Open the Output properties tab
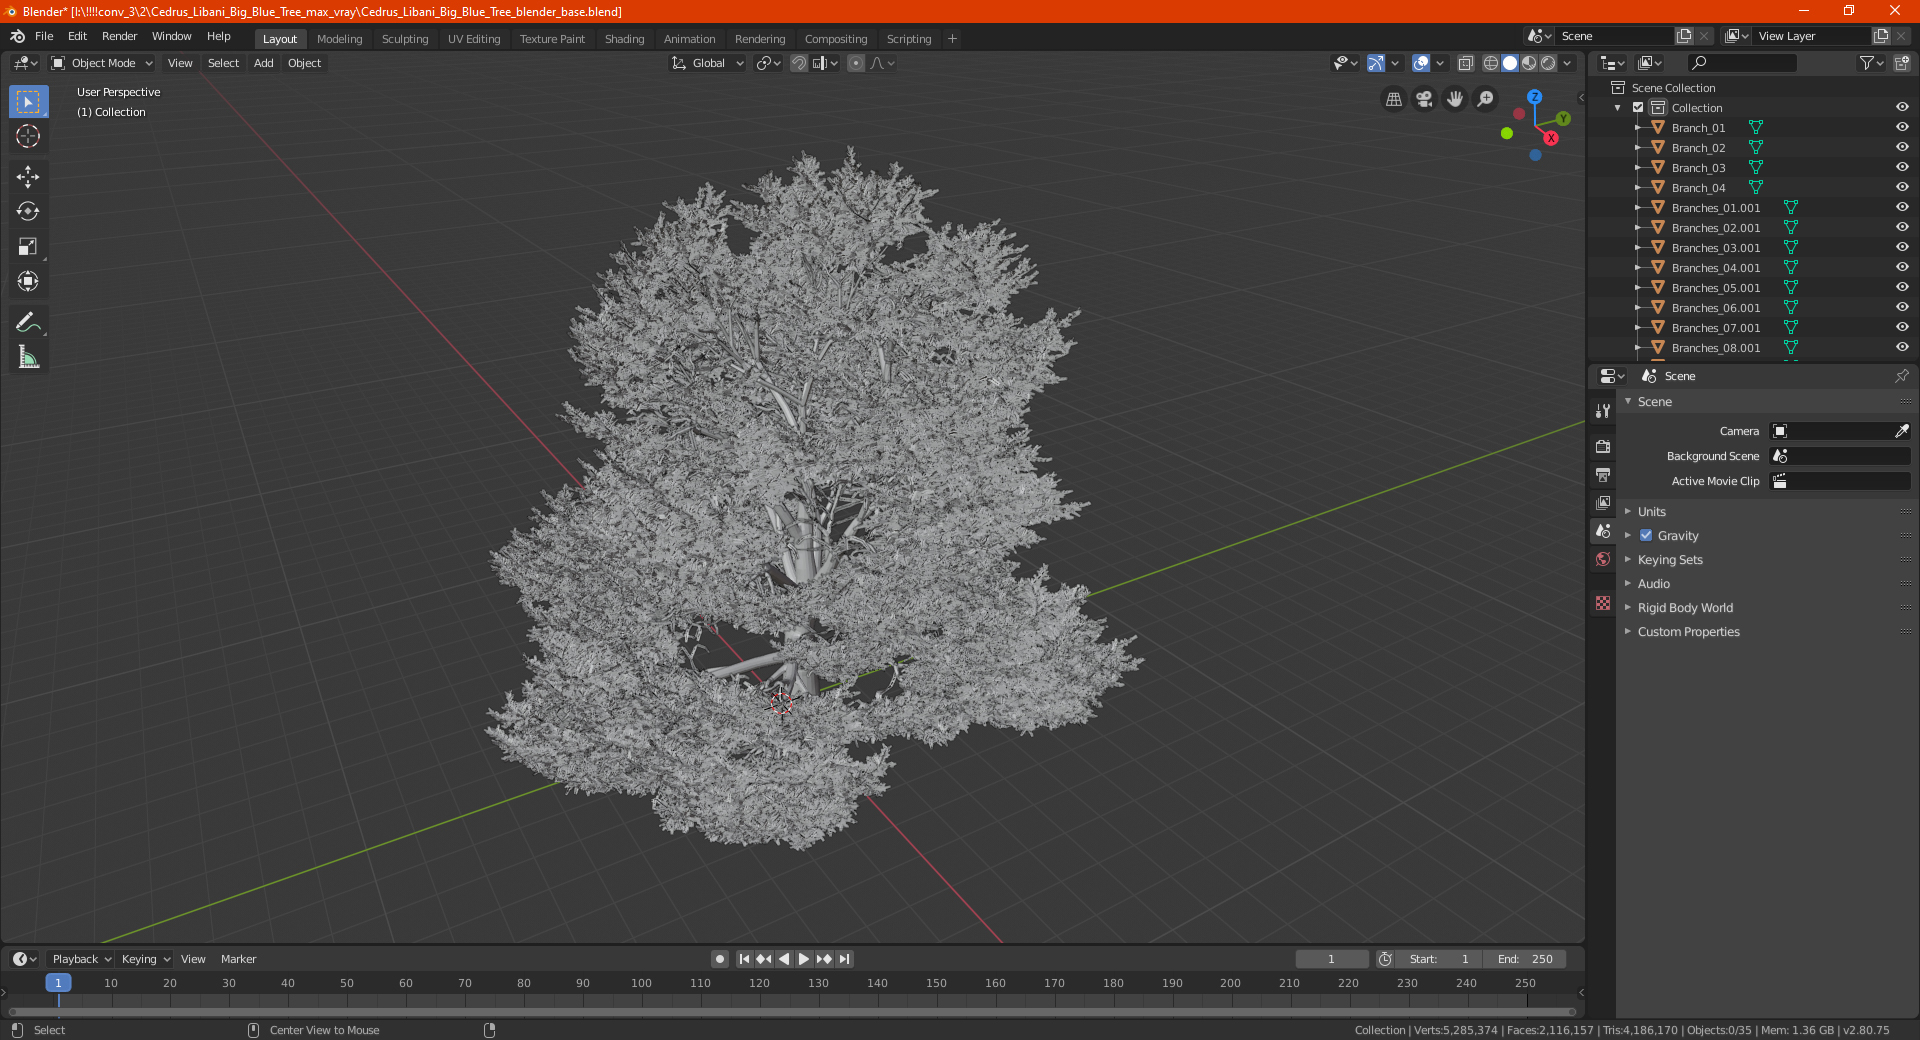1920x1040 pixels. click(x=1603, y=475)
